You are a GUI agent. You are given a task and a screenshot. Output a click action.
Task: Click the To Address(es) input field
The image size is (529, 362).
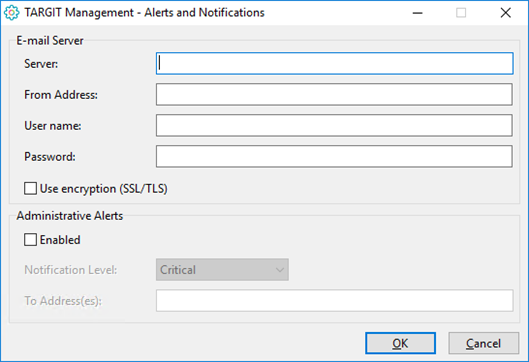click(x=334, y=300)
